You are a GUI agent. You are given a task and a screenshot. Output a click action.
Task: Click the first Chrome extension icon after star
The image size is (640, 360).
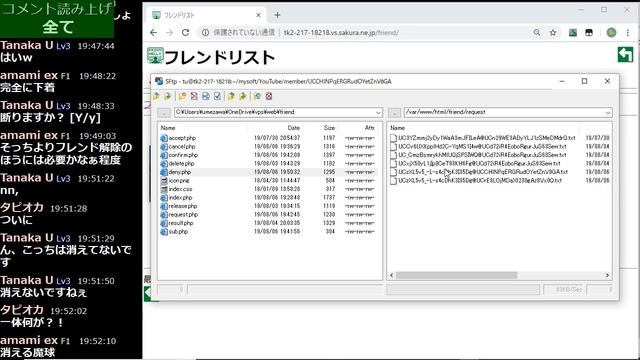coord(573,33)
